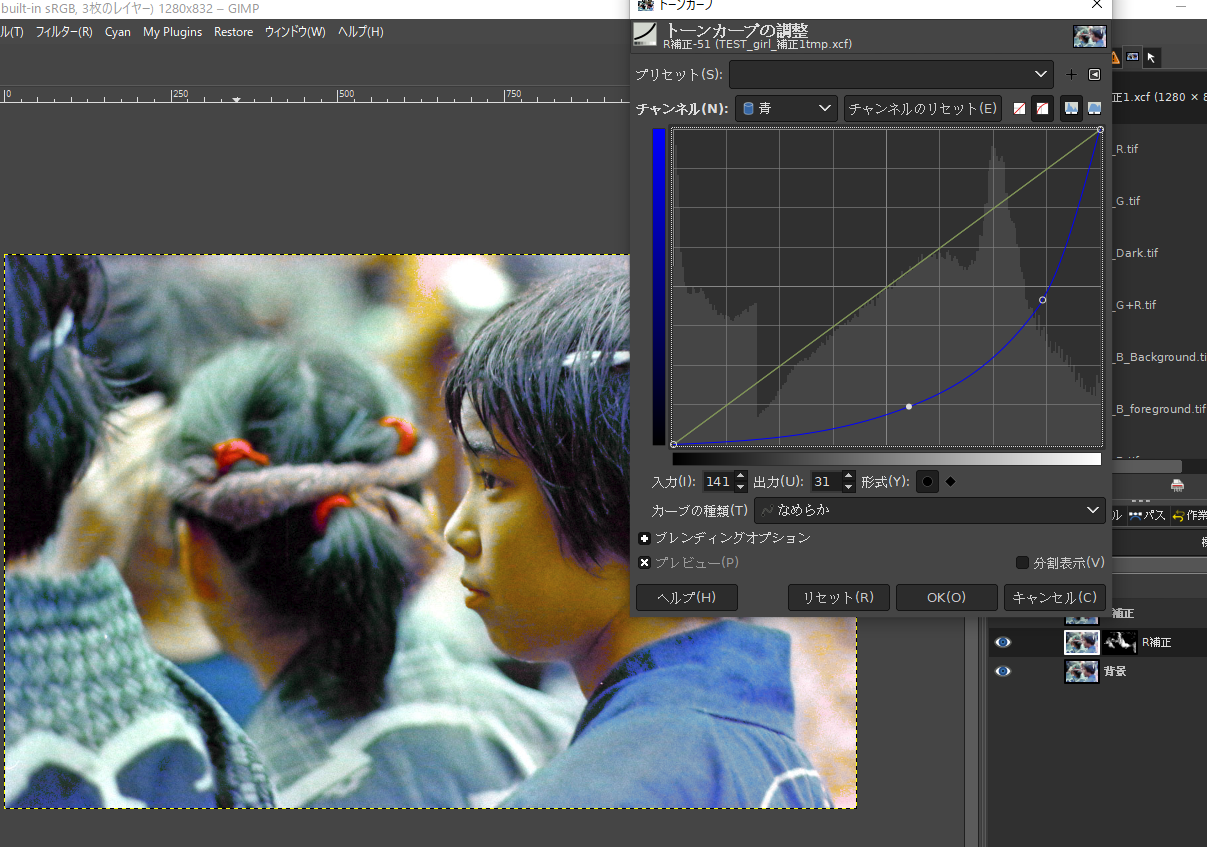Click the OK(O) button to apply curves
Viewport: 1207px width, 847px height.
946,597
